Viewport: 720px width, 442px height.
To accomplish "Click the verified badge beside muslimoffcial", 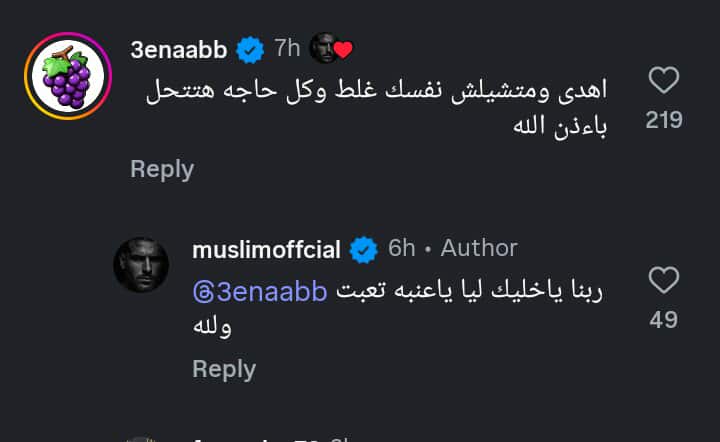I will point(363,248).
